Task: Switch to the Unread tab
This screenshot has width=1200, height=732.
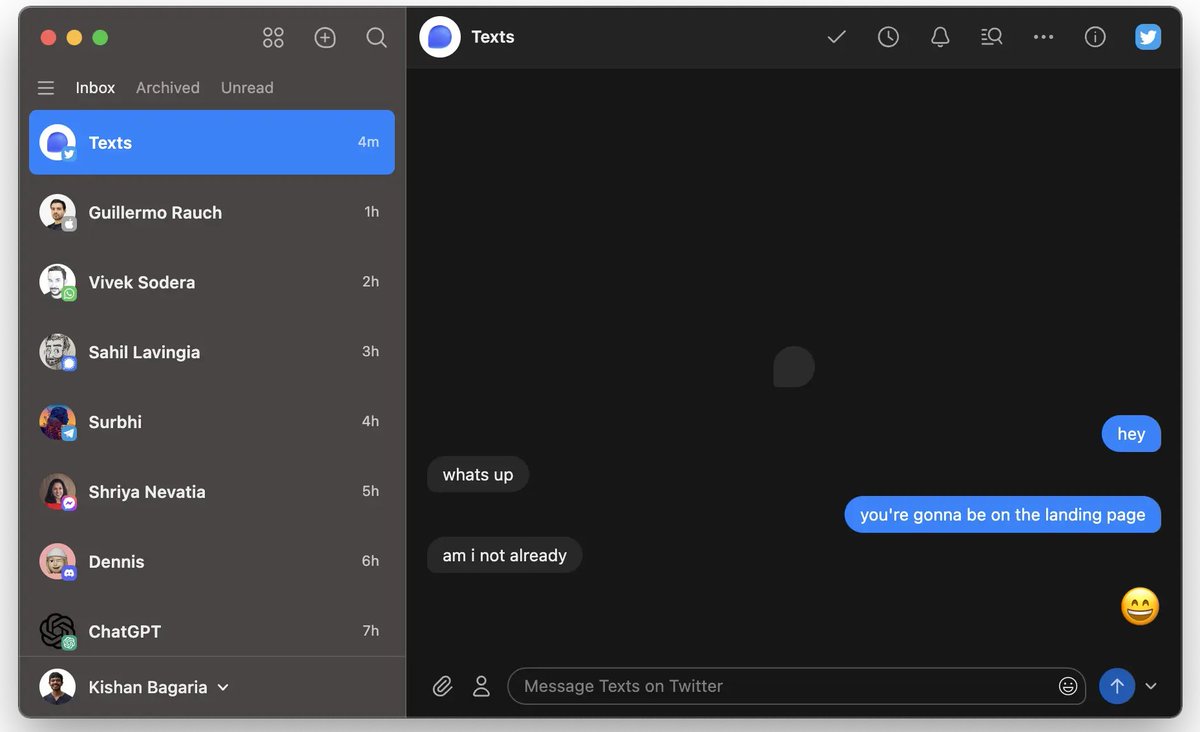Action: [x=247, y=88]
